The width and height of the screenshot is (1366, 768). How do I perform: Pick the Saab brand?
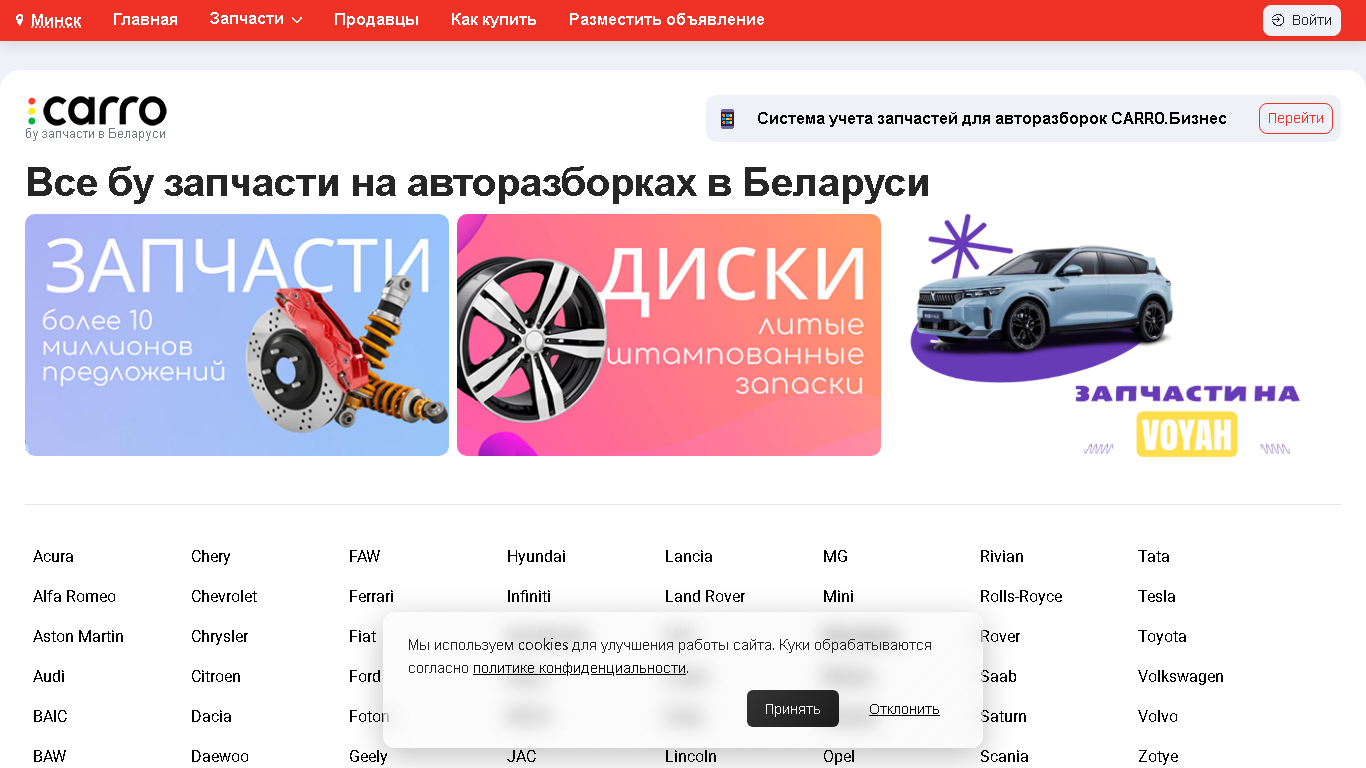(x=998, y=676)
